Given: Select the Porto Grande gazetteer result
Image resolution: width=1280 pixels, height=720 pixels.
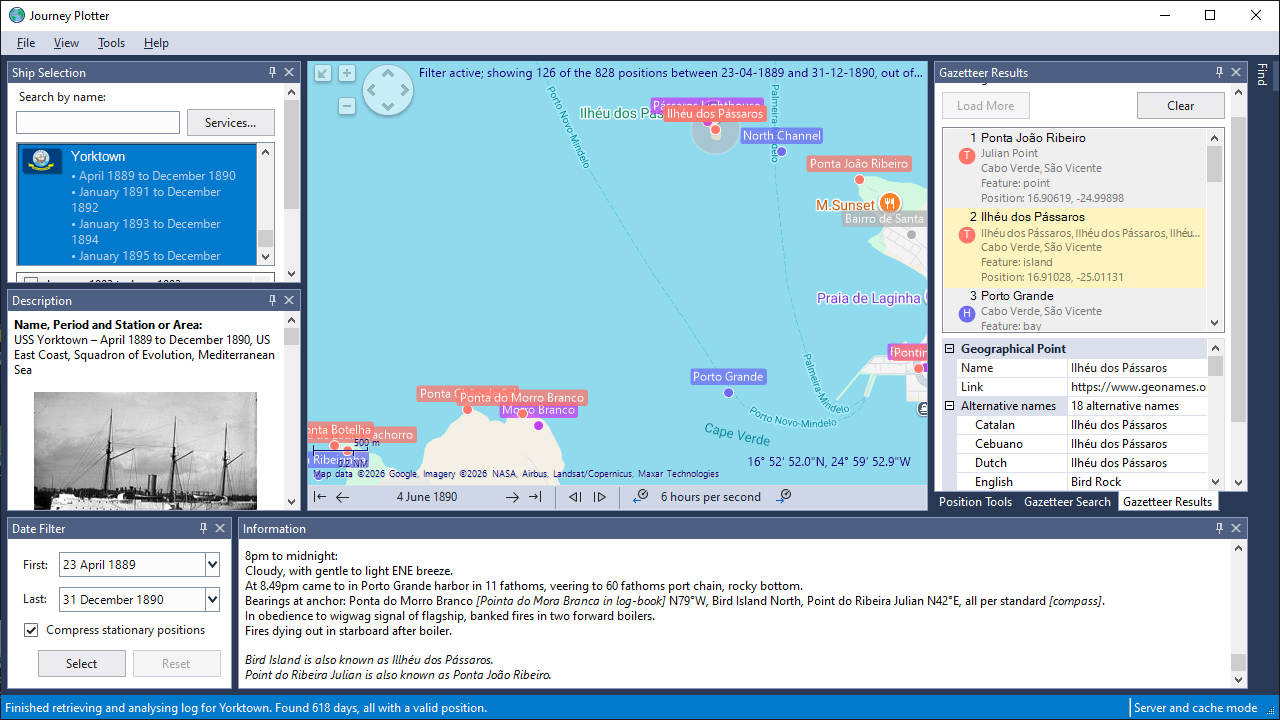Looking at the screenshot, I should pos(1075,310).
